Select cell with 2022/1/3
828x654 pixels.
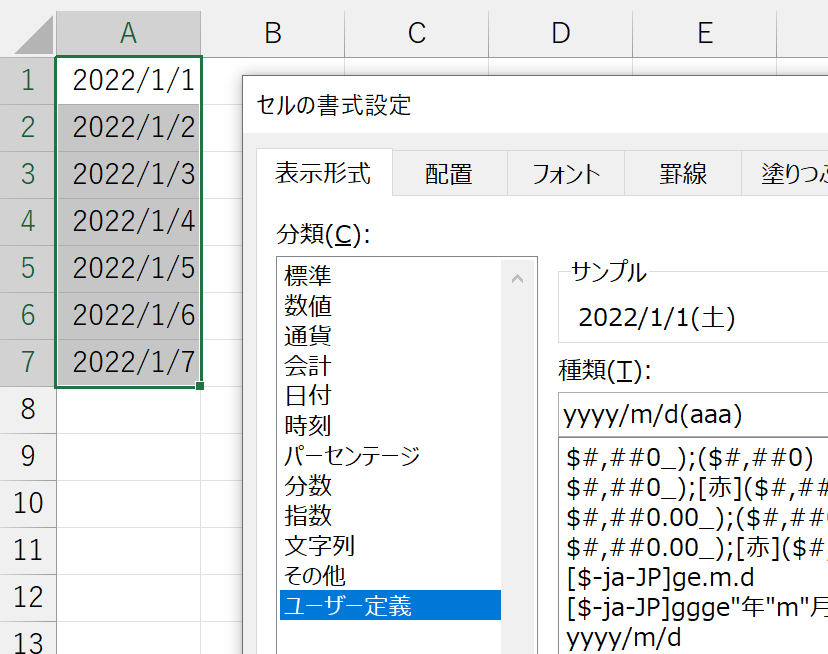[128, 174]
